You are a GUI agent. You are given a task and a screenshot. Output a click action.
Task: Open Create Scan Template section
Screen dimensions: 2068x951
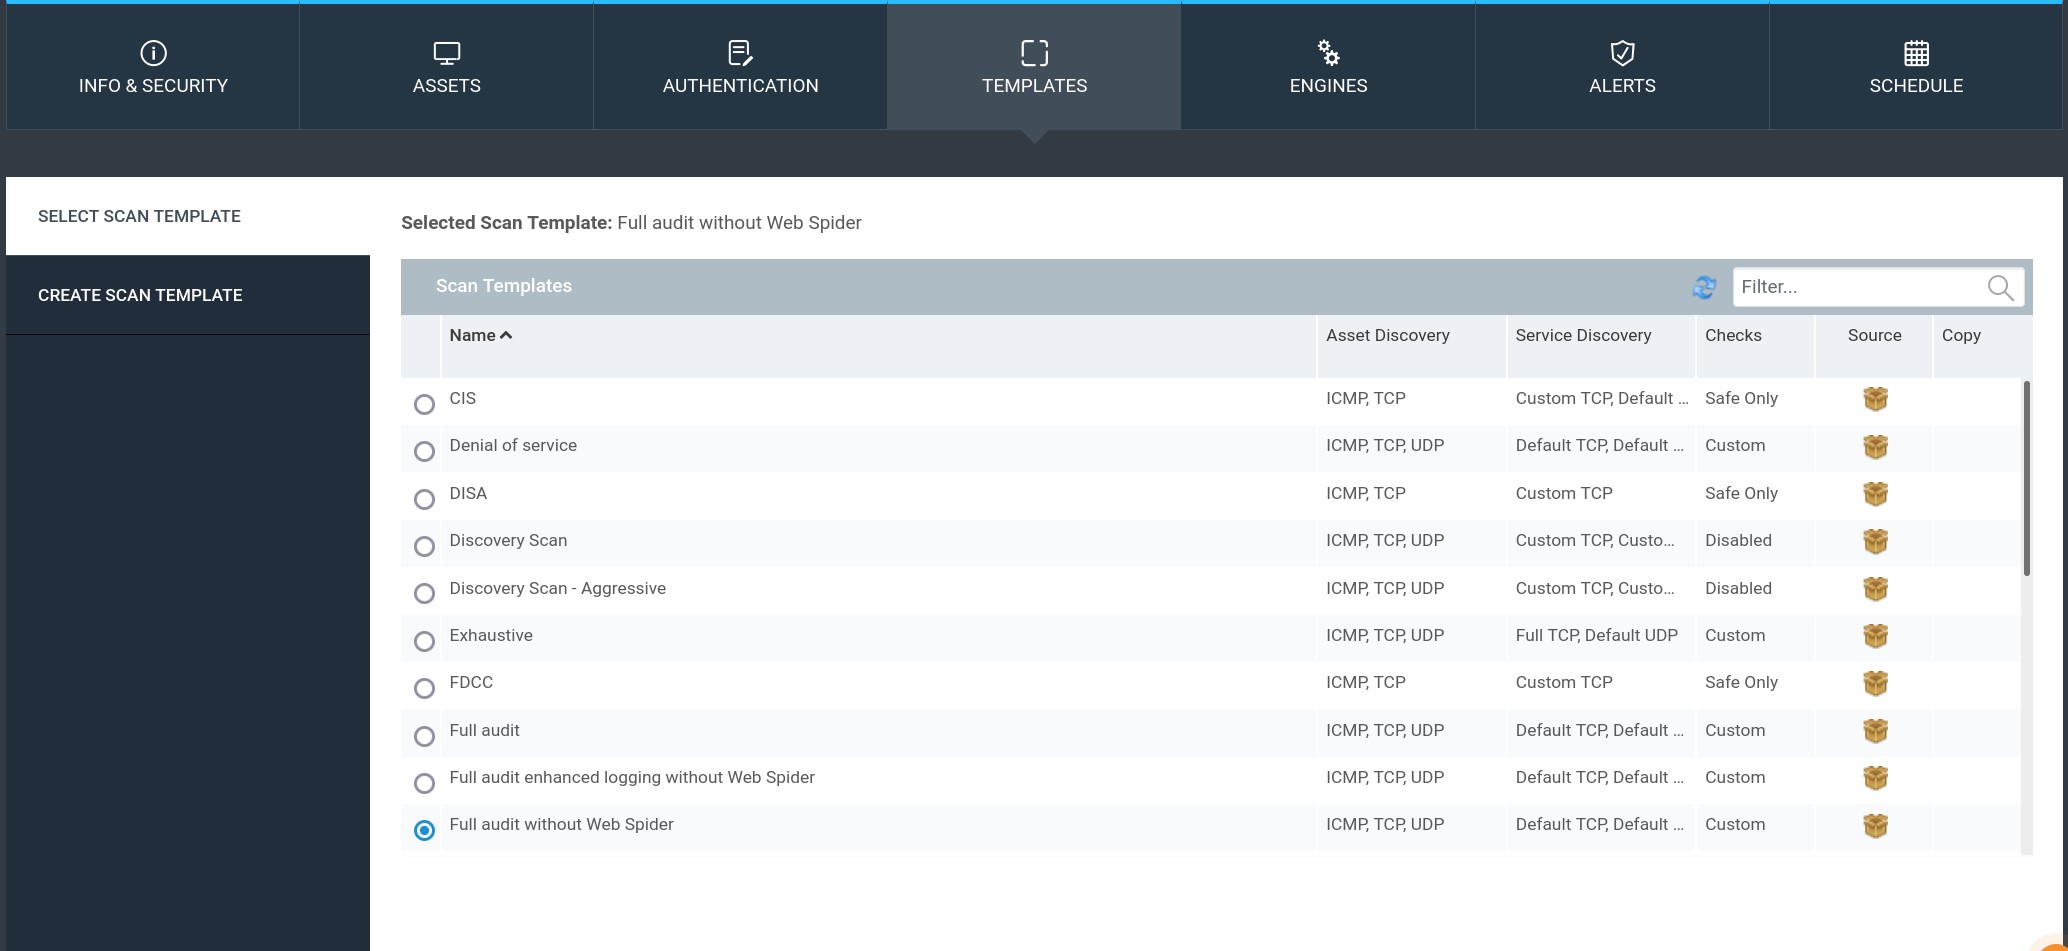click(140, 295)
